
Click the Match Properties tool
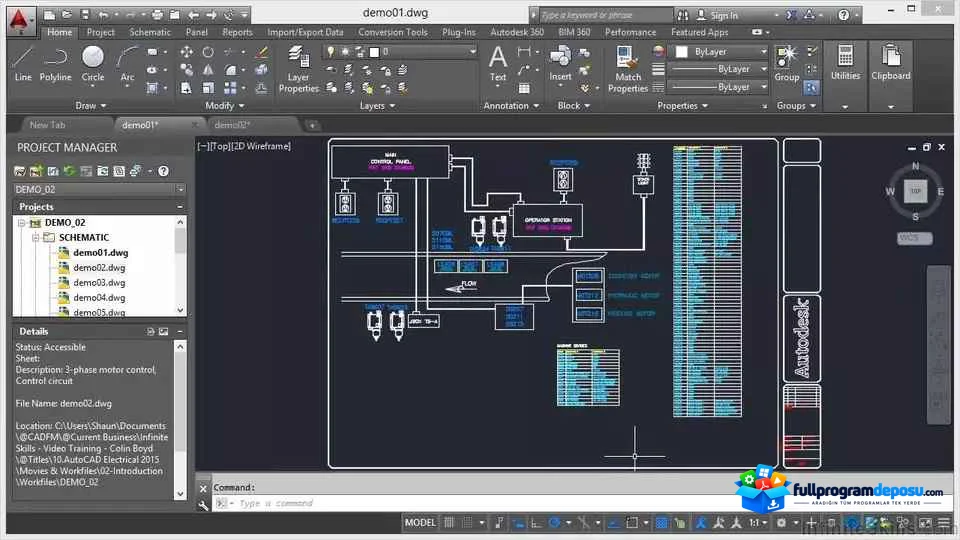pyautogui.click(x=628, y=69)
